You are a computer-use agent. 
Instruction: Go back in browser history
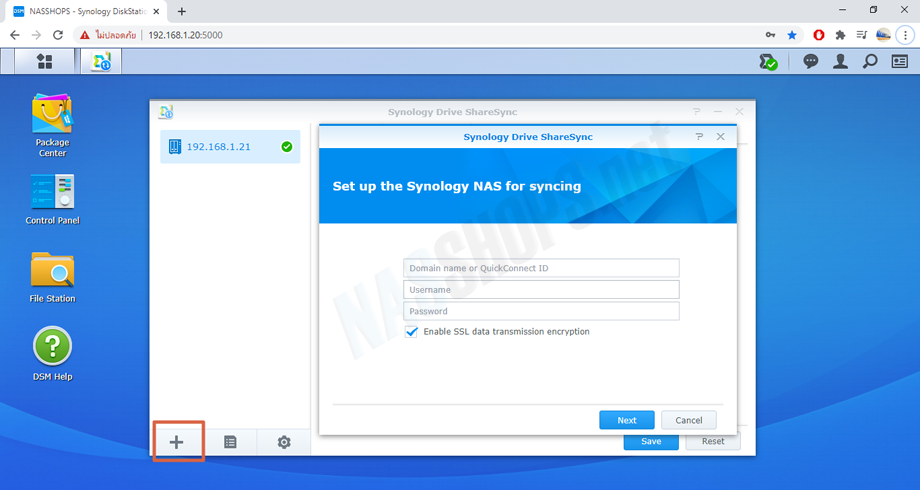point(15,35)
